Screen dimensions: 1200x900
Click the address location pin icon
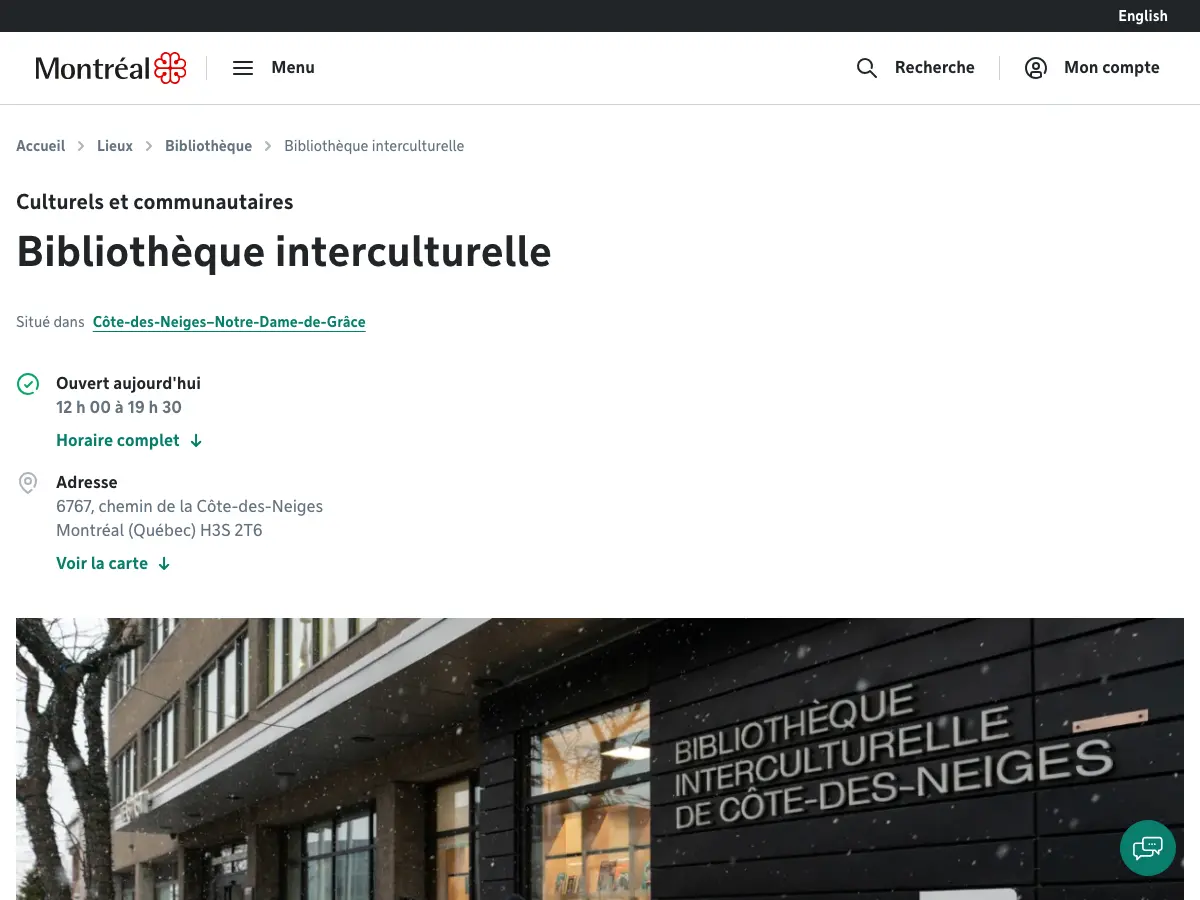click(28, 483)
